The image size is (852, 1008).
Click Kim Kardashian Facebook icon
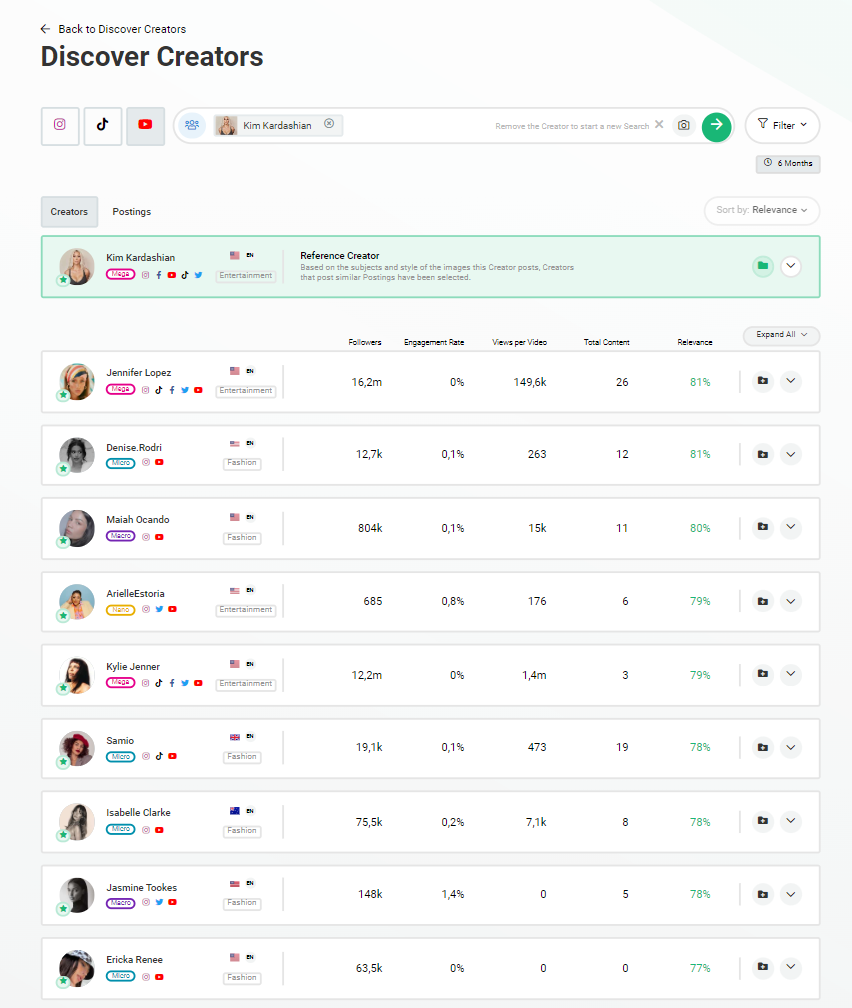click(159, 274)
